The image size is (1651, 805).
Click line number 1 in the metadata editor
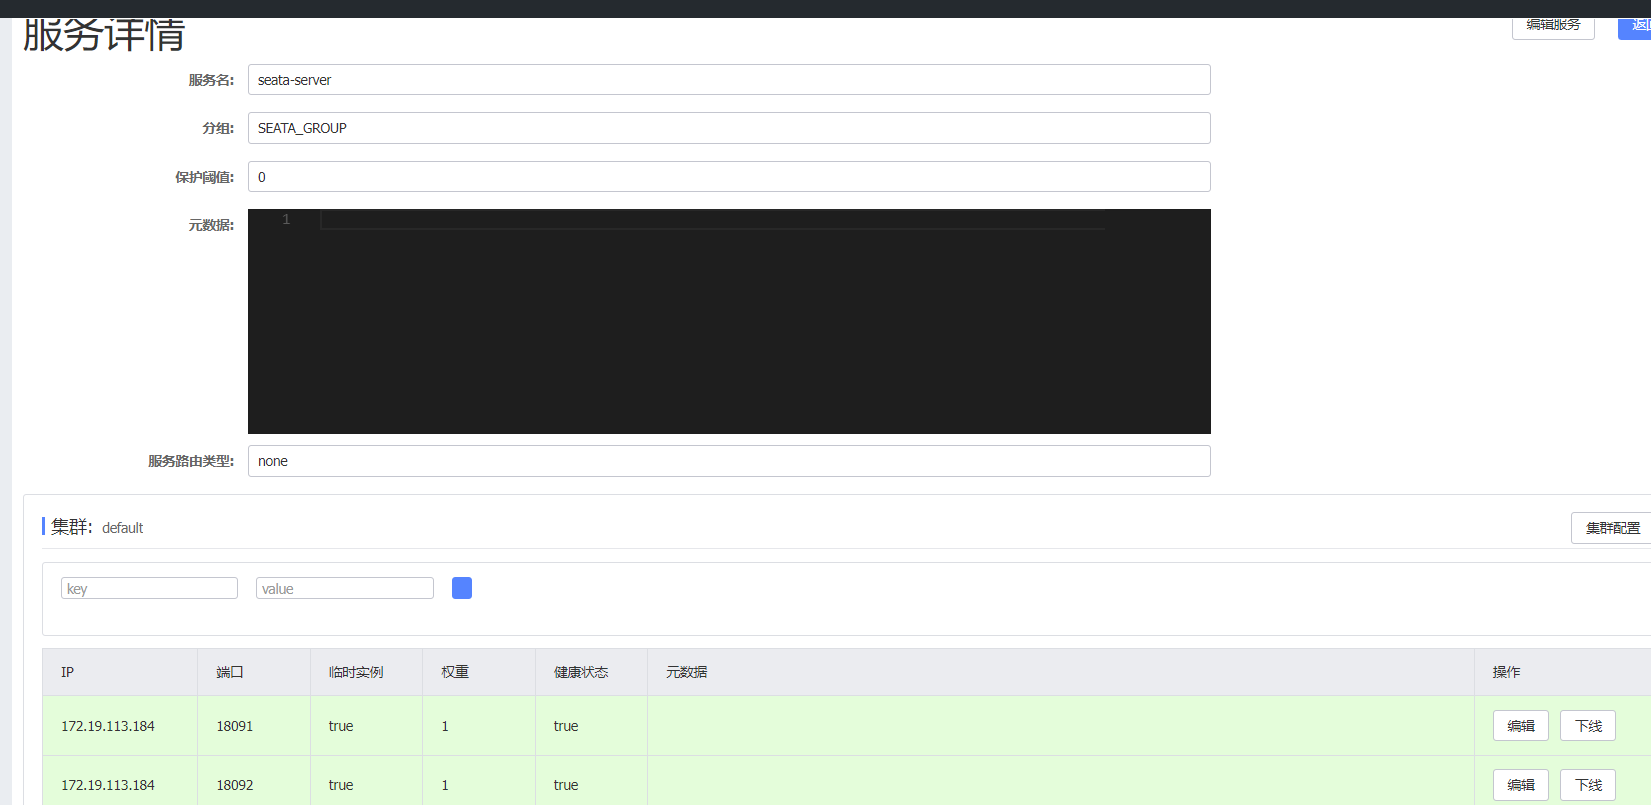(x=286, y=219)
